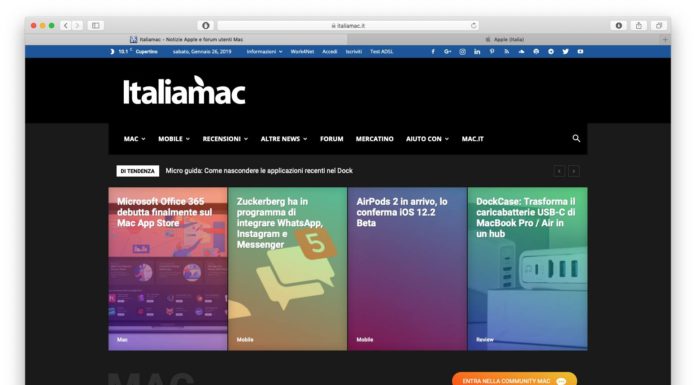696x385 pixels.
Task: Switch to the Apple (Italia) tab
Action: click(x=504, y=40)
